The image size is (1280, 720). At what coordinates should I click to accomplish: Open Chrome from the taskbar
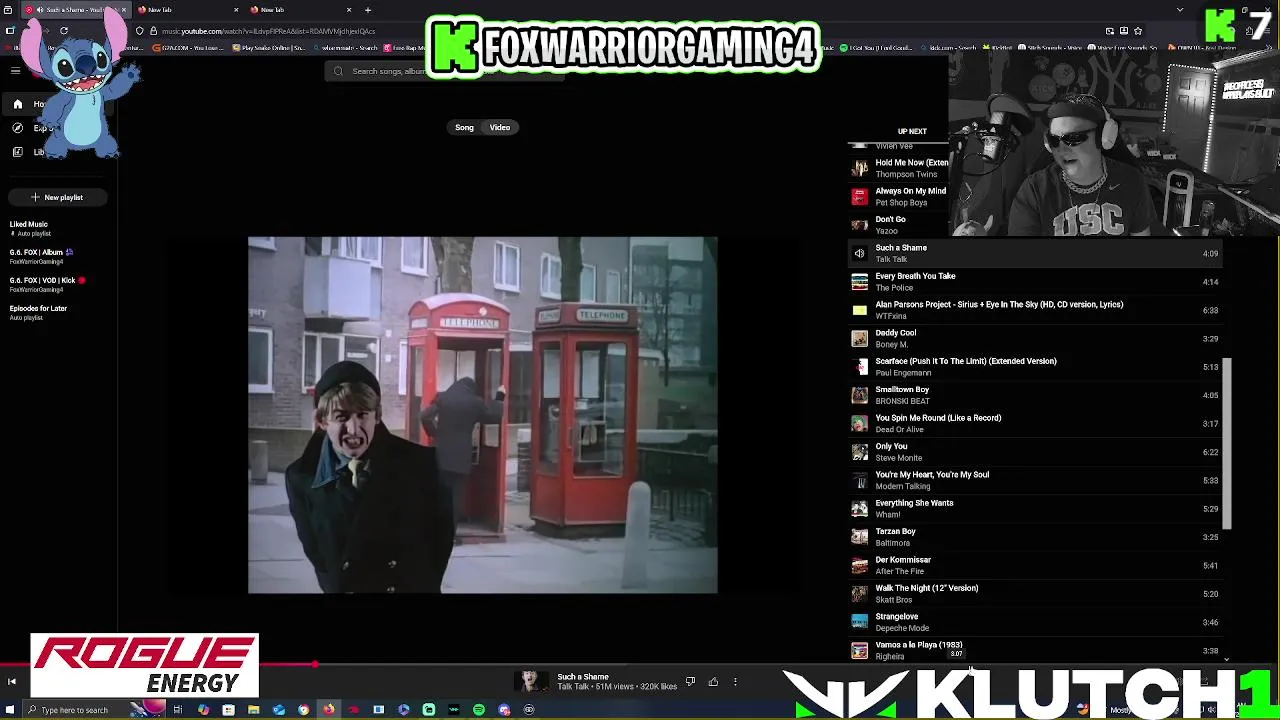304,710
